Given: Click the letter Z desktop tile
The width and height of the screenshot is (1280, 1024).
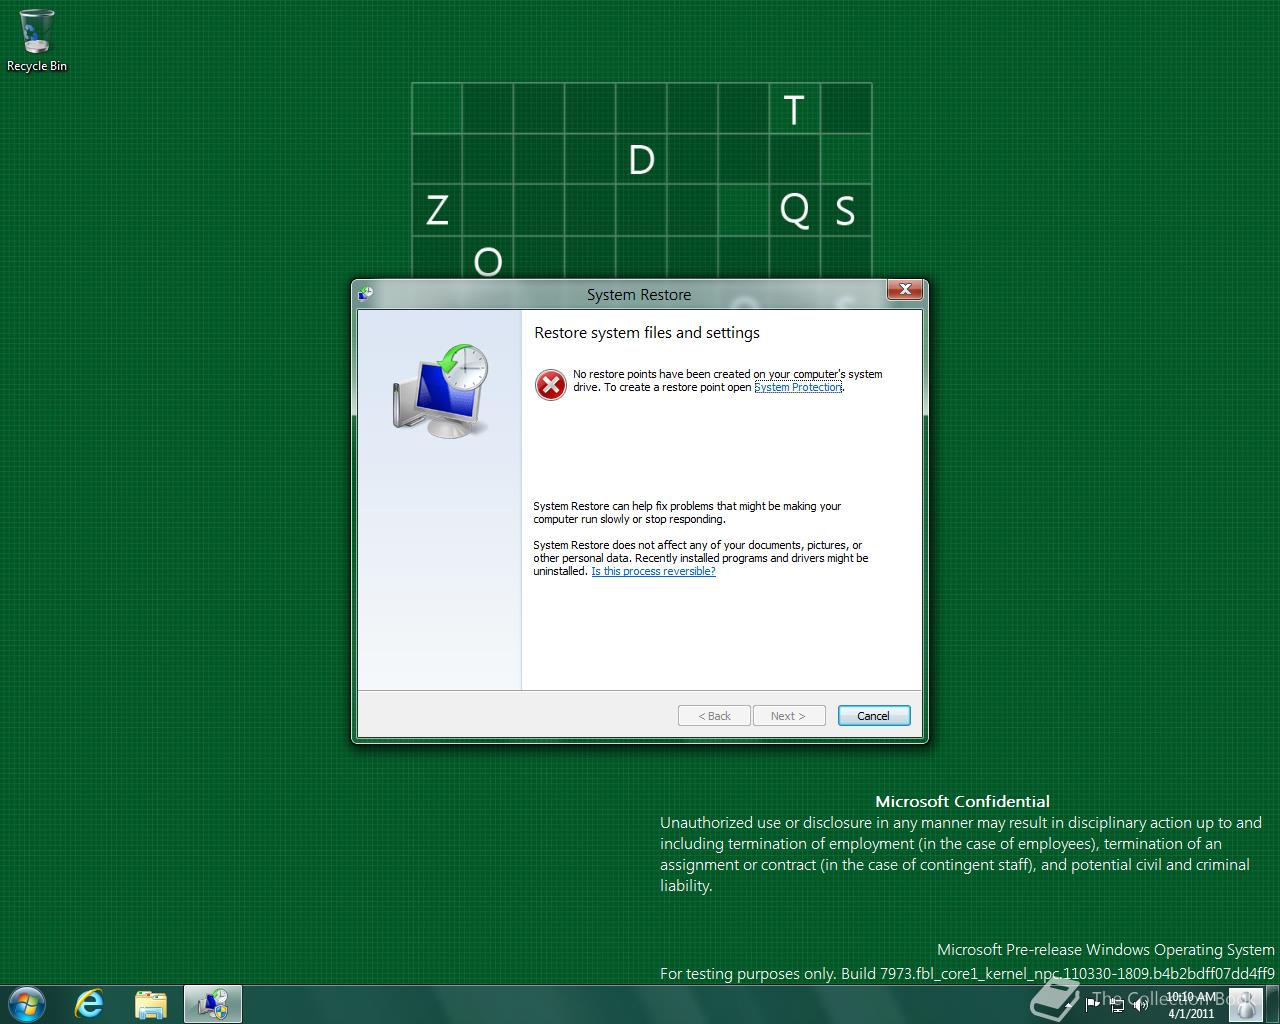Looking at the screenshot, I should pyautogui.click(x=437, y=211).
